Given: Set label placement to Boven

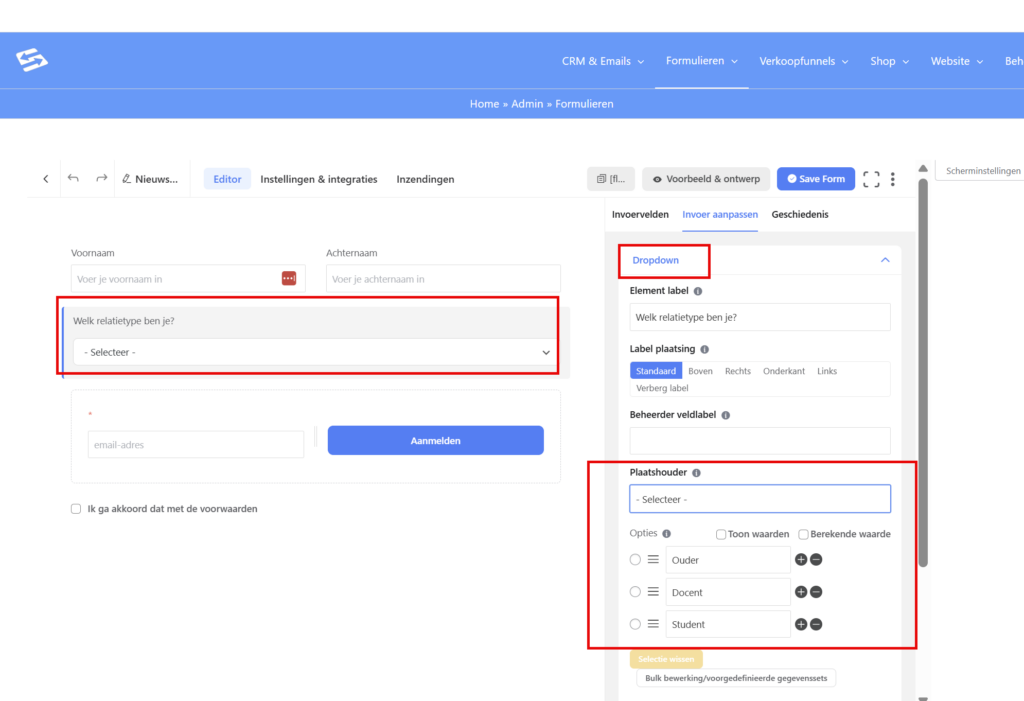Looking at the screenshot, I should pos(700,371).
